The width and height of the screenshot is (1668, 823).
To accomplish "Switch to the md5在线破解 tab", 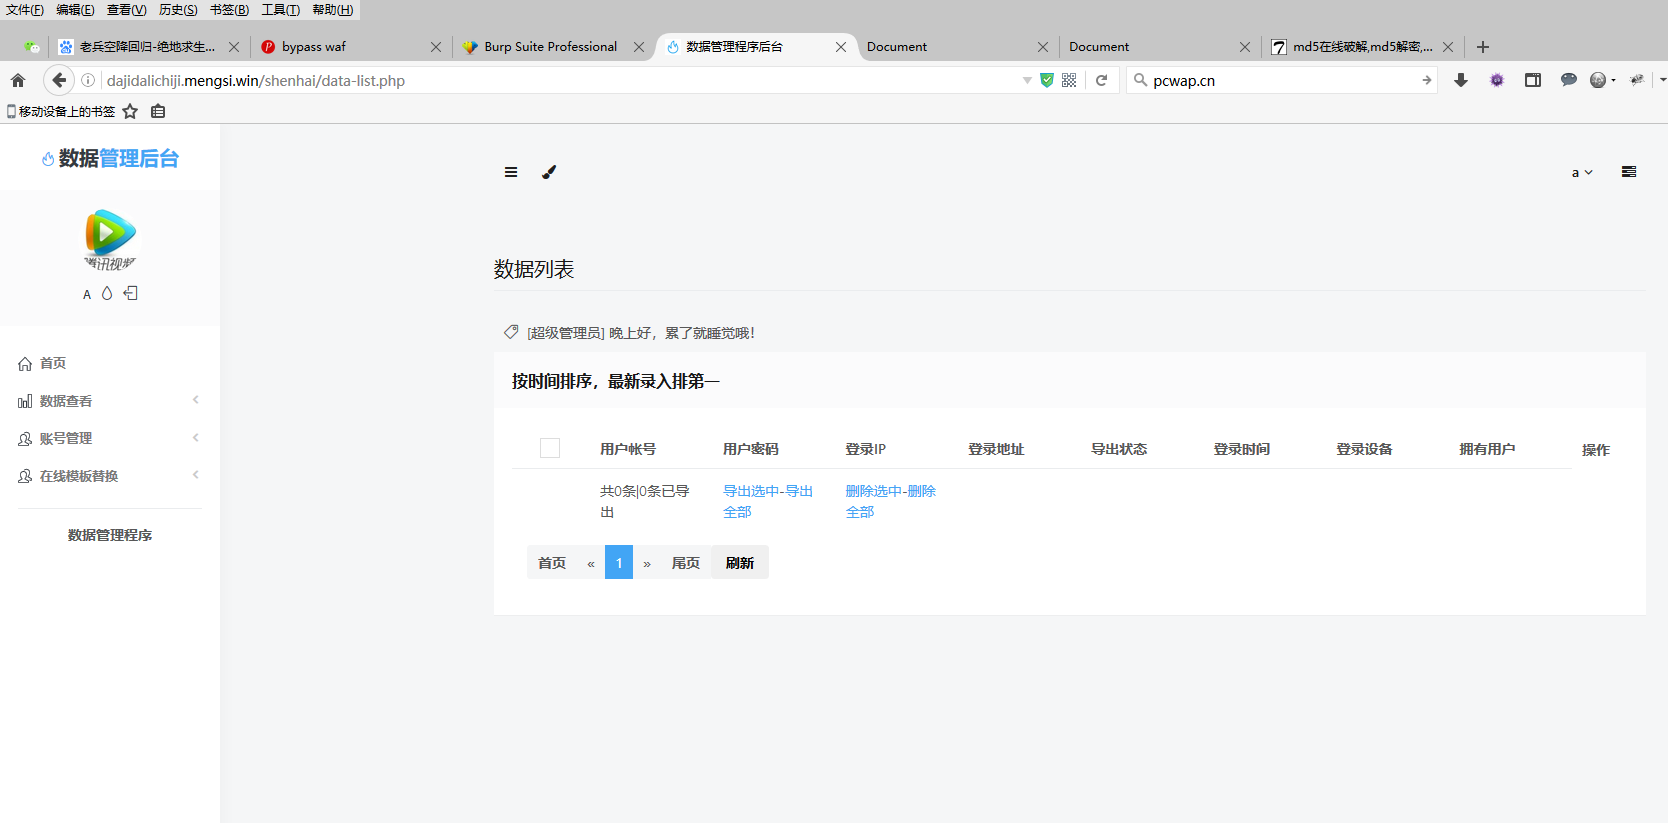I will click(1361, 47).
